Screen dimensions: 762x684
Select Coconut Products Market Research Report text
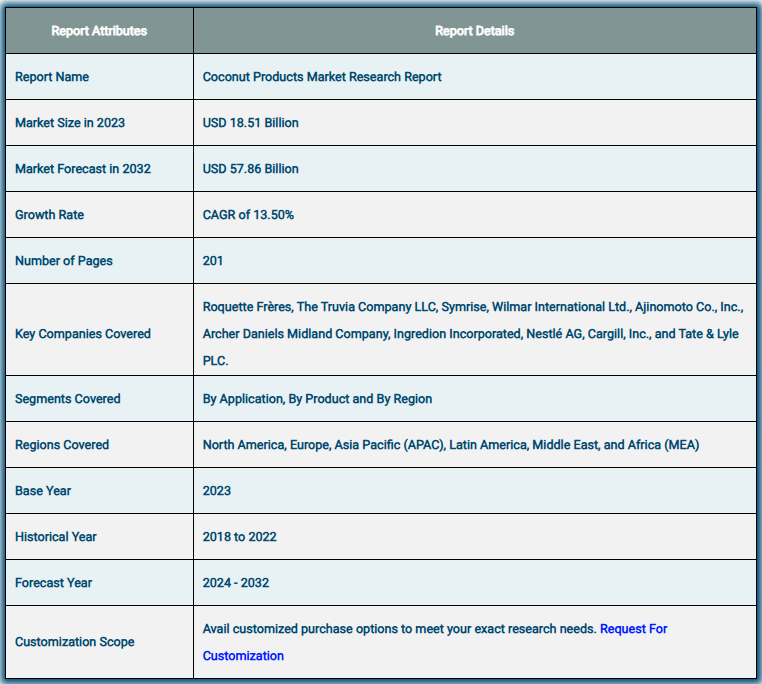pyautogui.click(x=322, y=77)
